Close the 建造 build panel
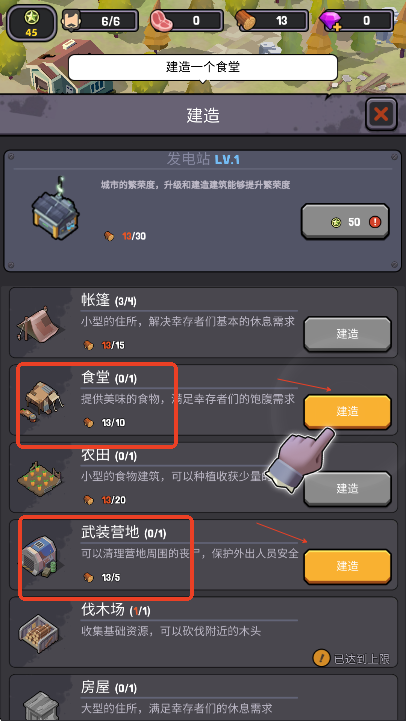406x721 pixels. click(x=381, y=114)
